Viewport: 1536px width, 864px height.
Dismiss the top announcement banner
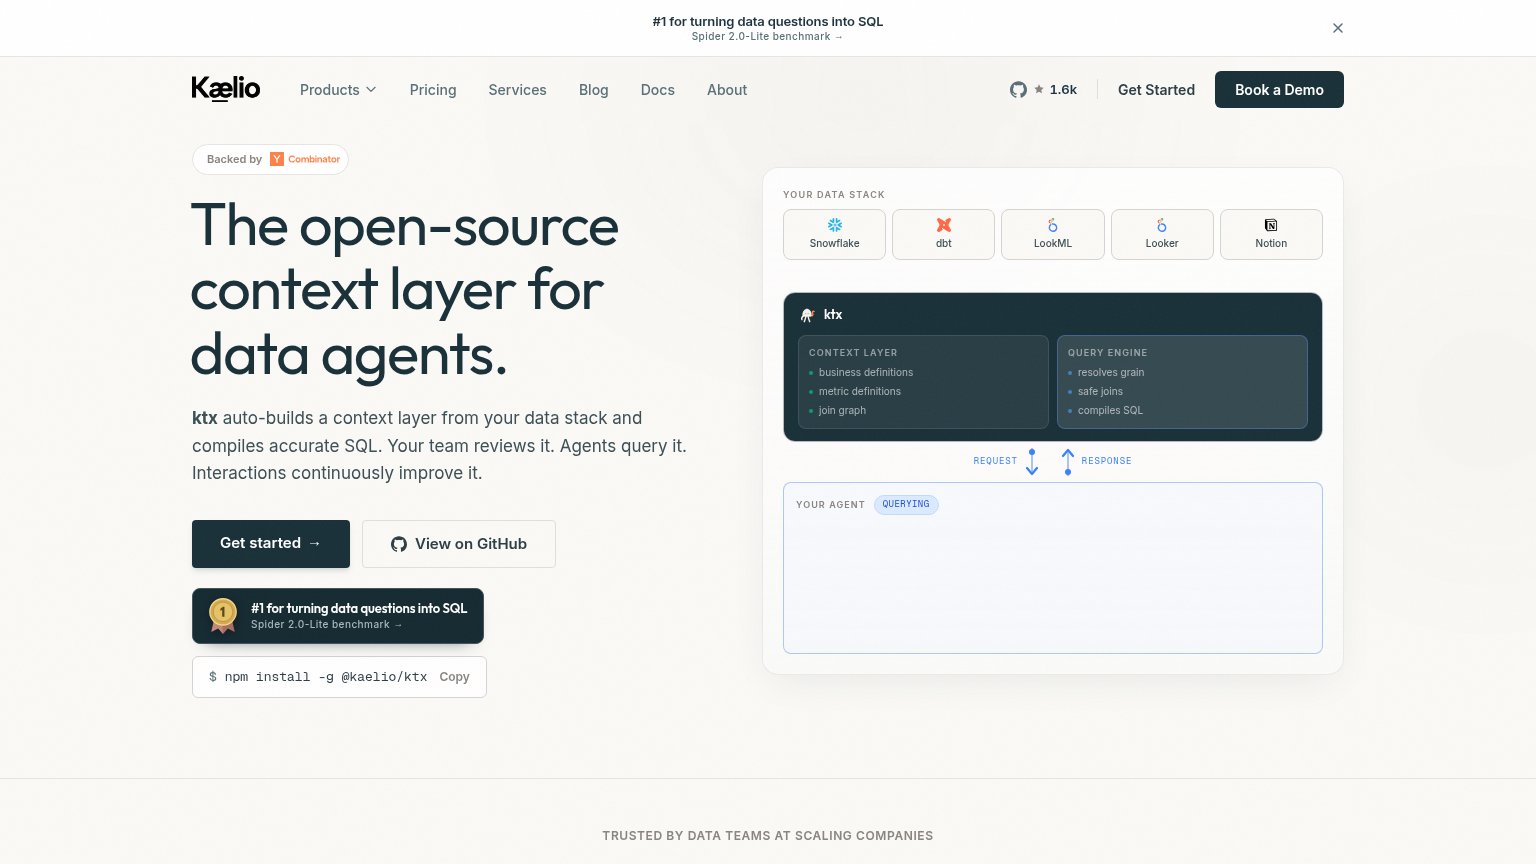tap(1338, 28)
